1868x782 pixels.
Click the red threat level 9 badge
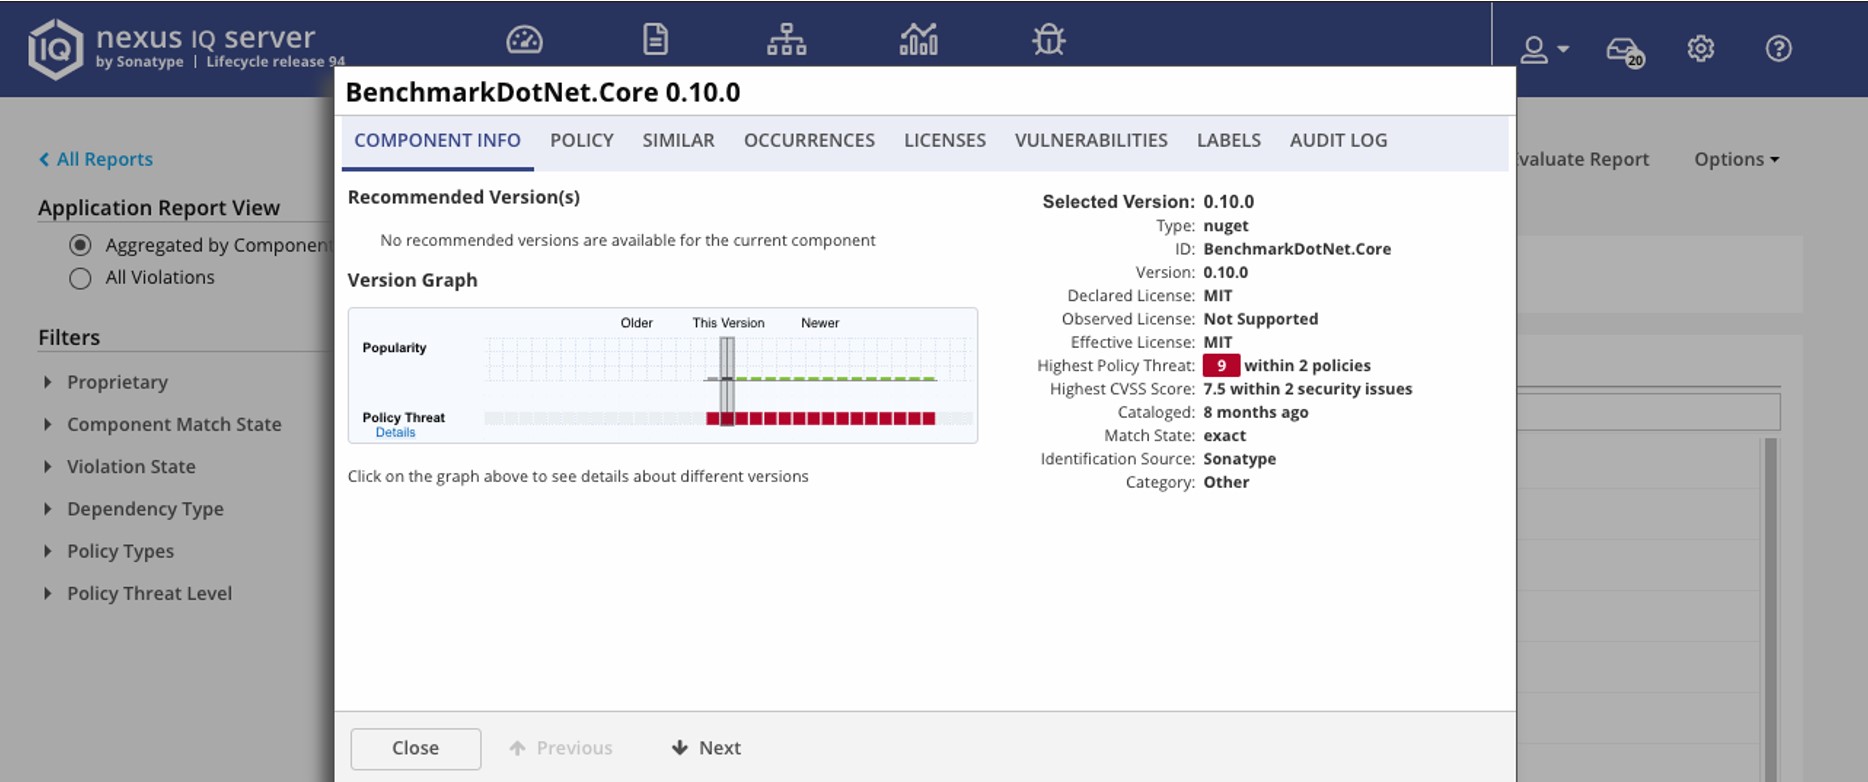point(1221,366)
